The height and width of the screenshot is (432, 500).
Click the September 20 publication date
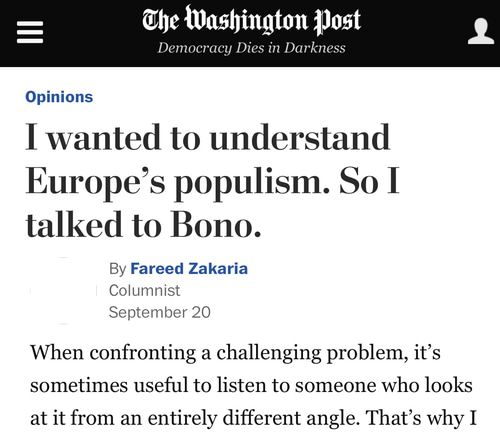click(x=160, y=312)
